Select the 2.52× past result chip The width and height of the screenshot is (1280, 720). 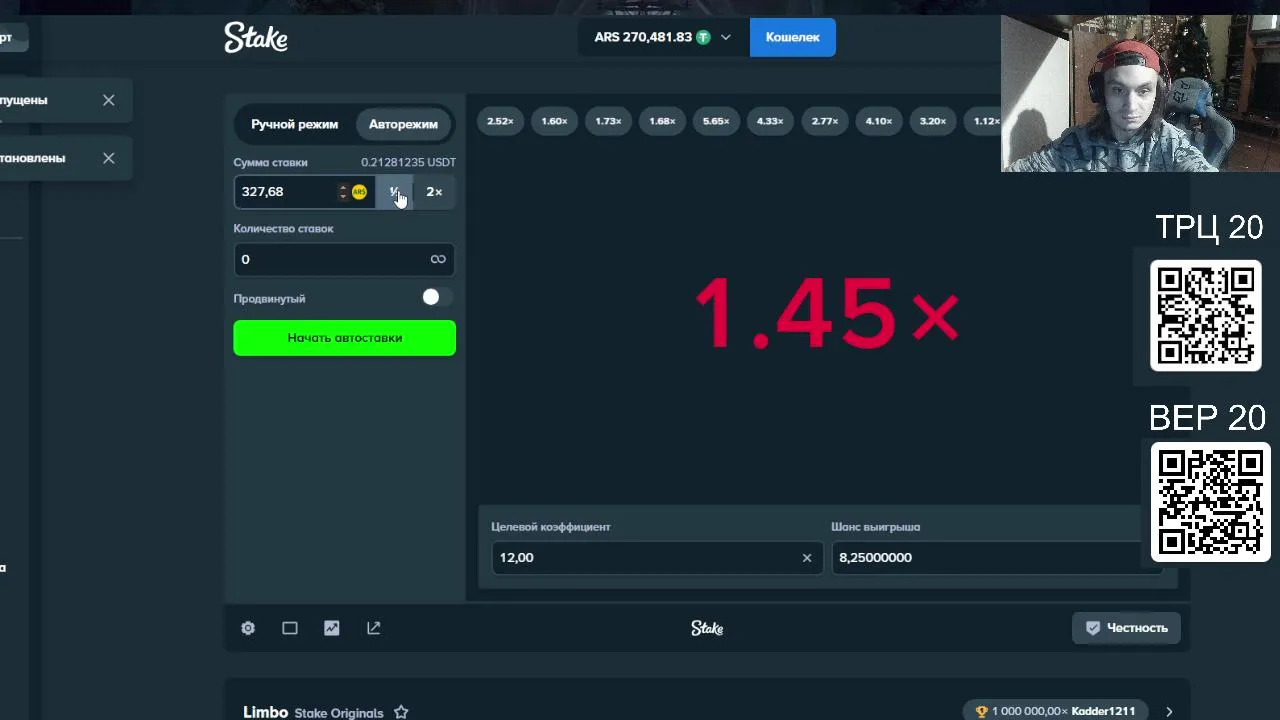tap(500, 121)
